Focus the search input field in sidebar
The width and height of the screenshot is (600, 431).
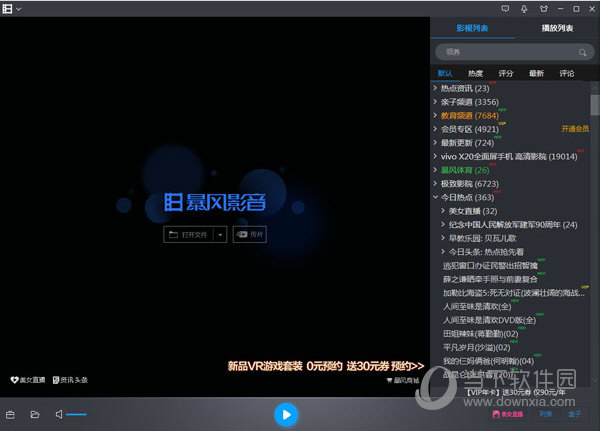pos(515,52)
